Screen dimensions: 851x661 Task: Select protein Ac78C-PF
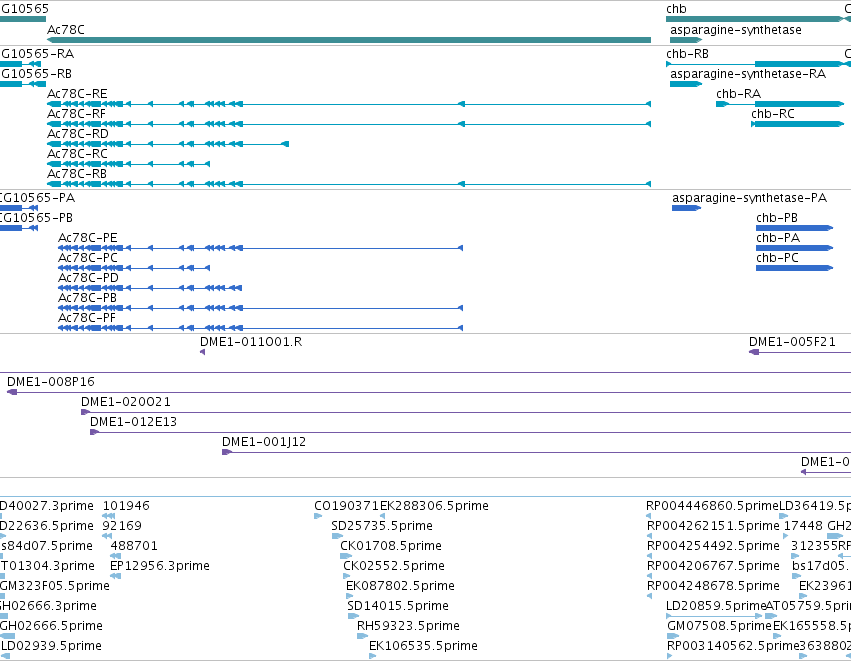point(261,328)
